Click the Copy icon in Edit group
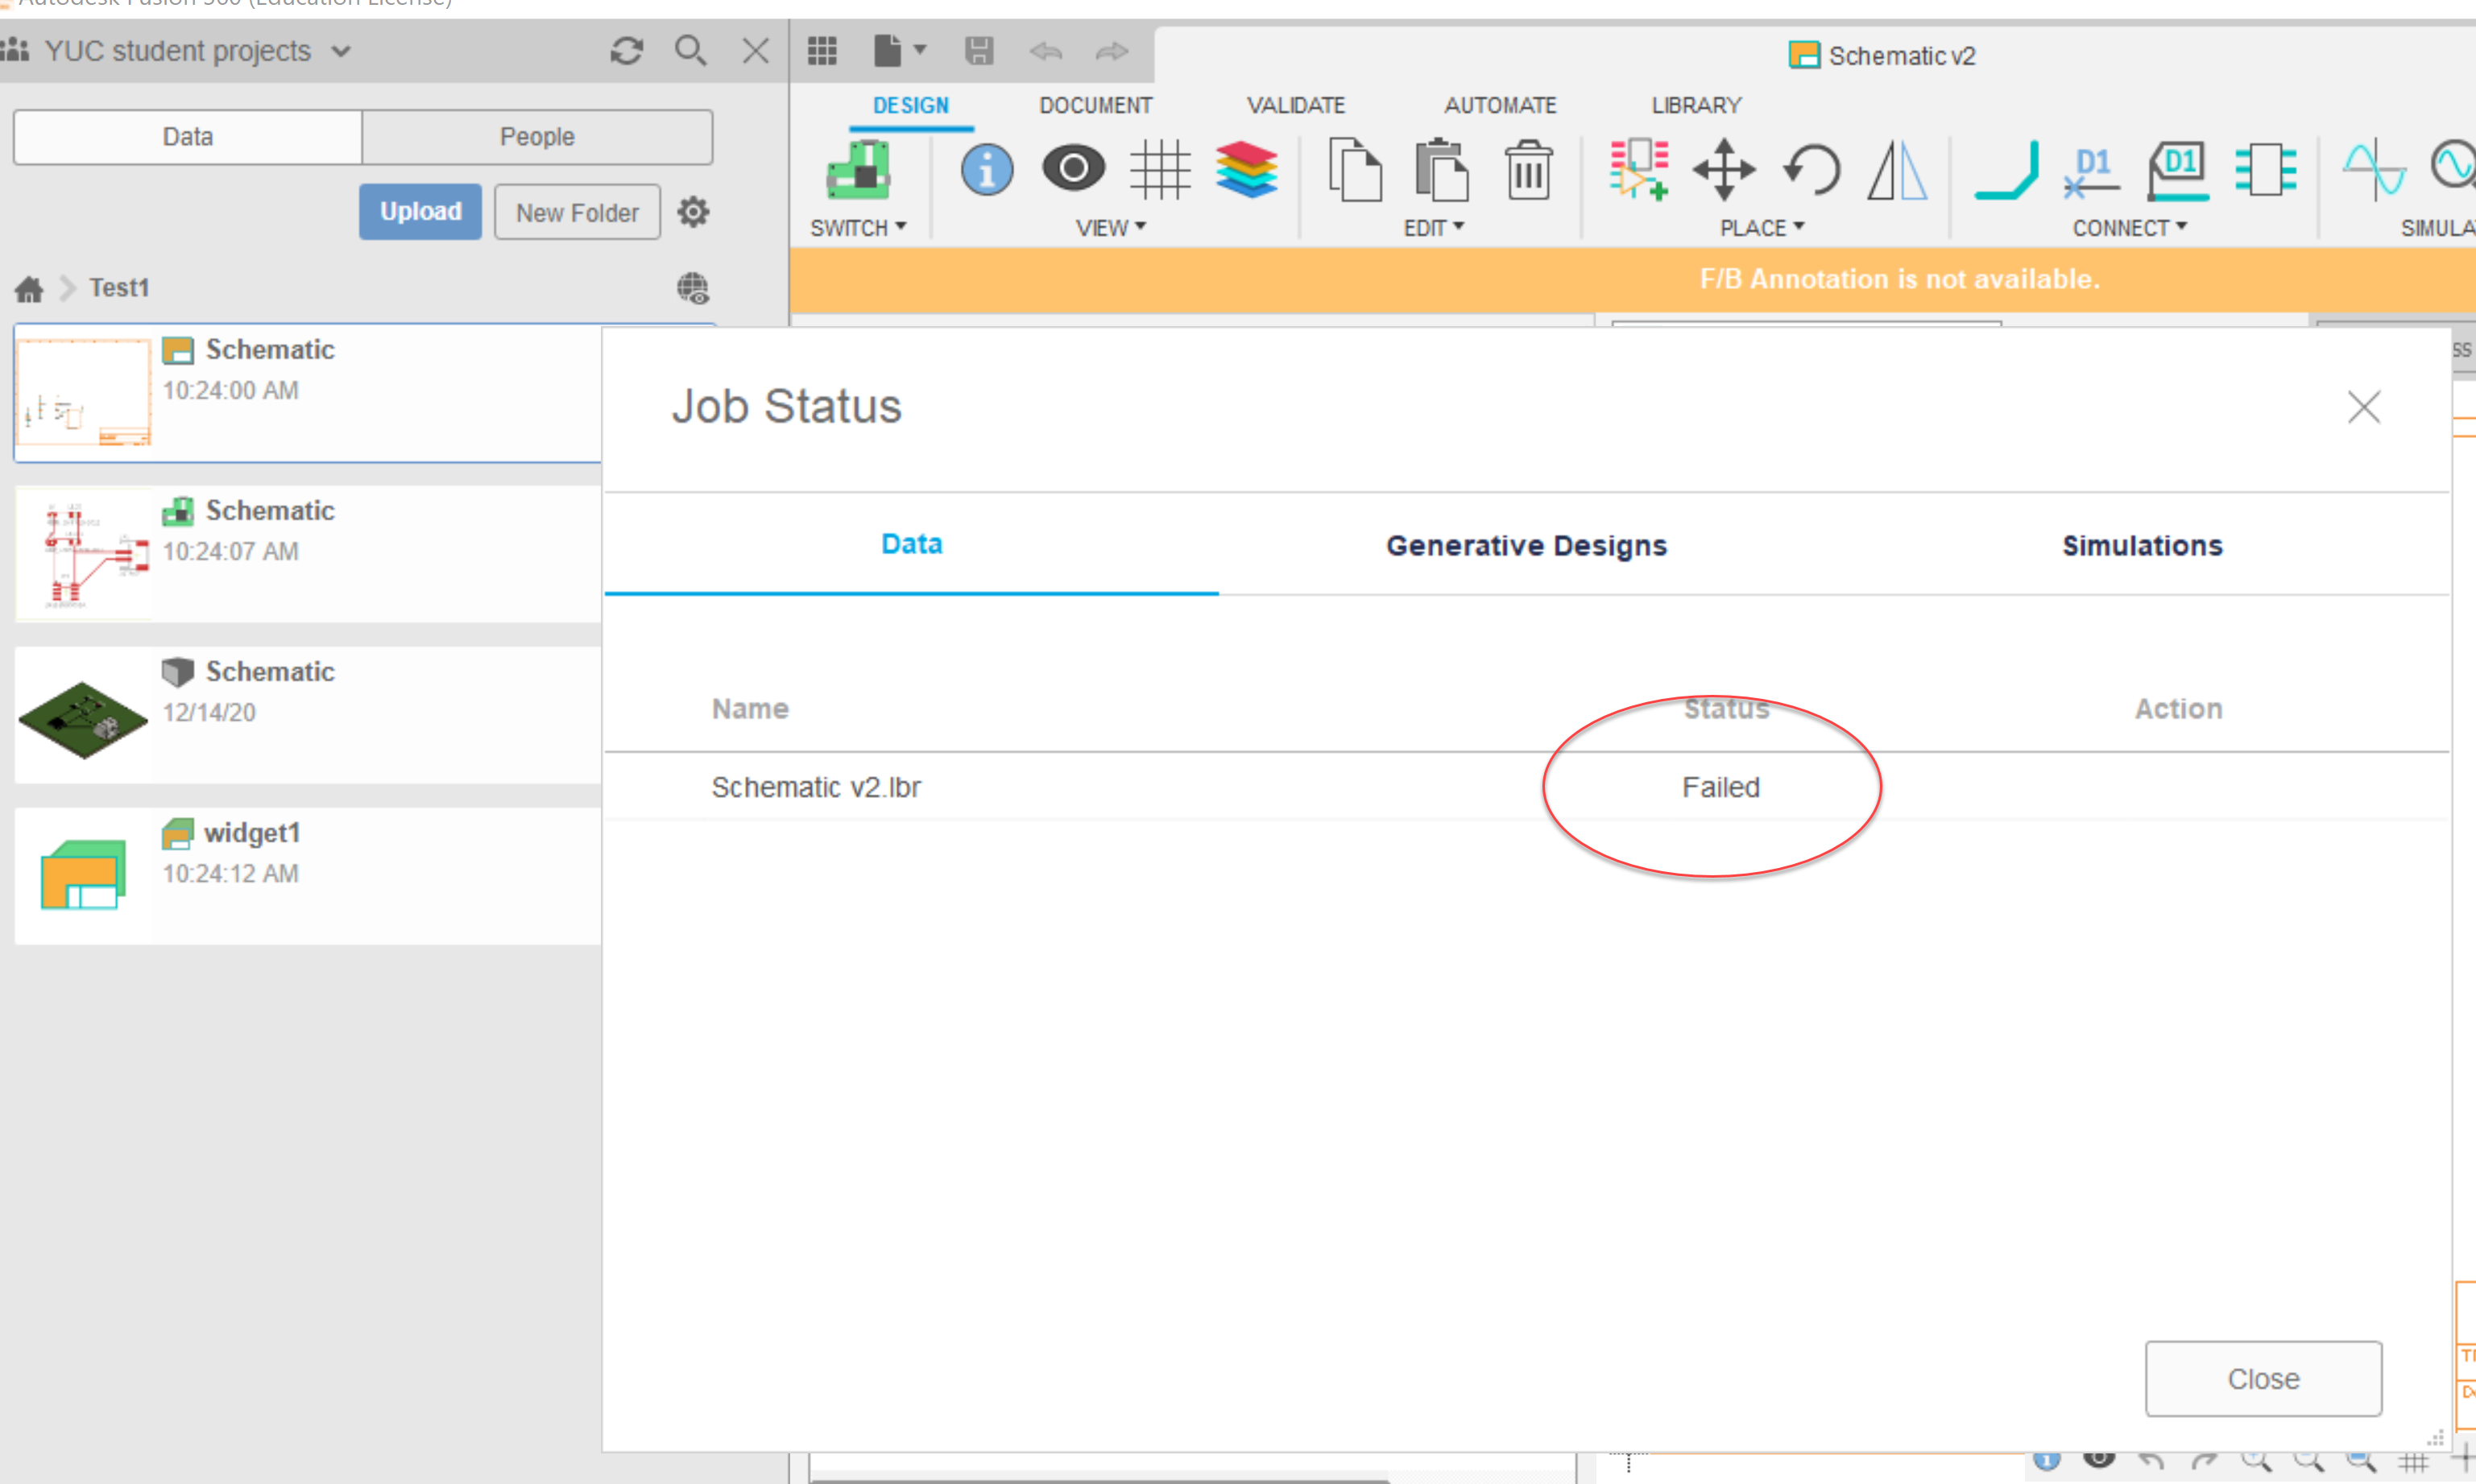2476x1484 pixels. tap(1356, 170)
